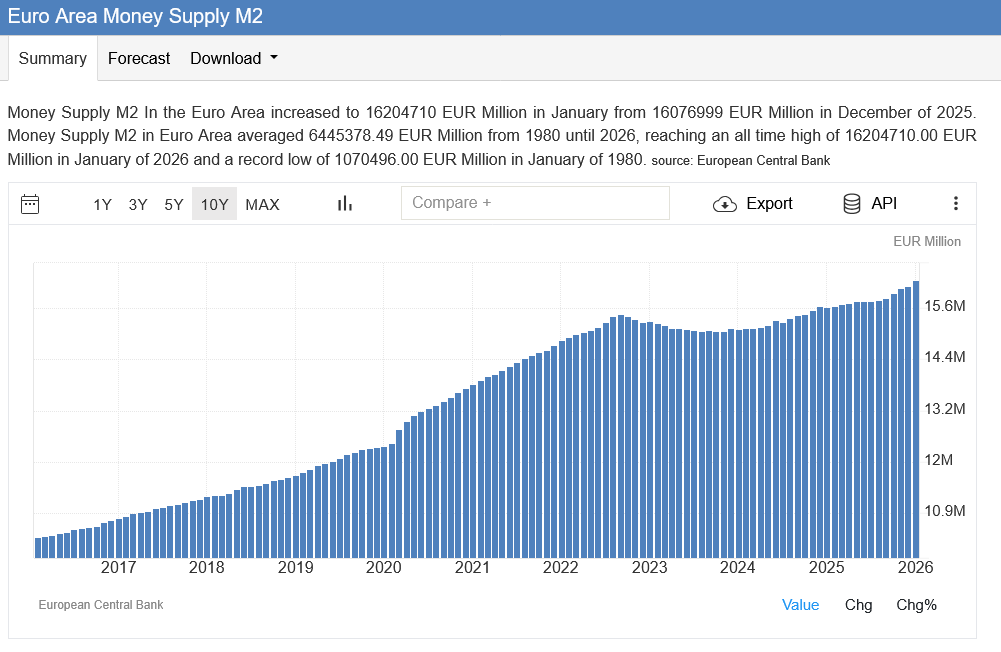Image resolution: width=1001 pixels, height=652 pixels.
Task: Select the 1Y time range
Action: click(102, 204)
